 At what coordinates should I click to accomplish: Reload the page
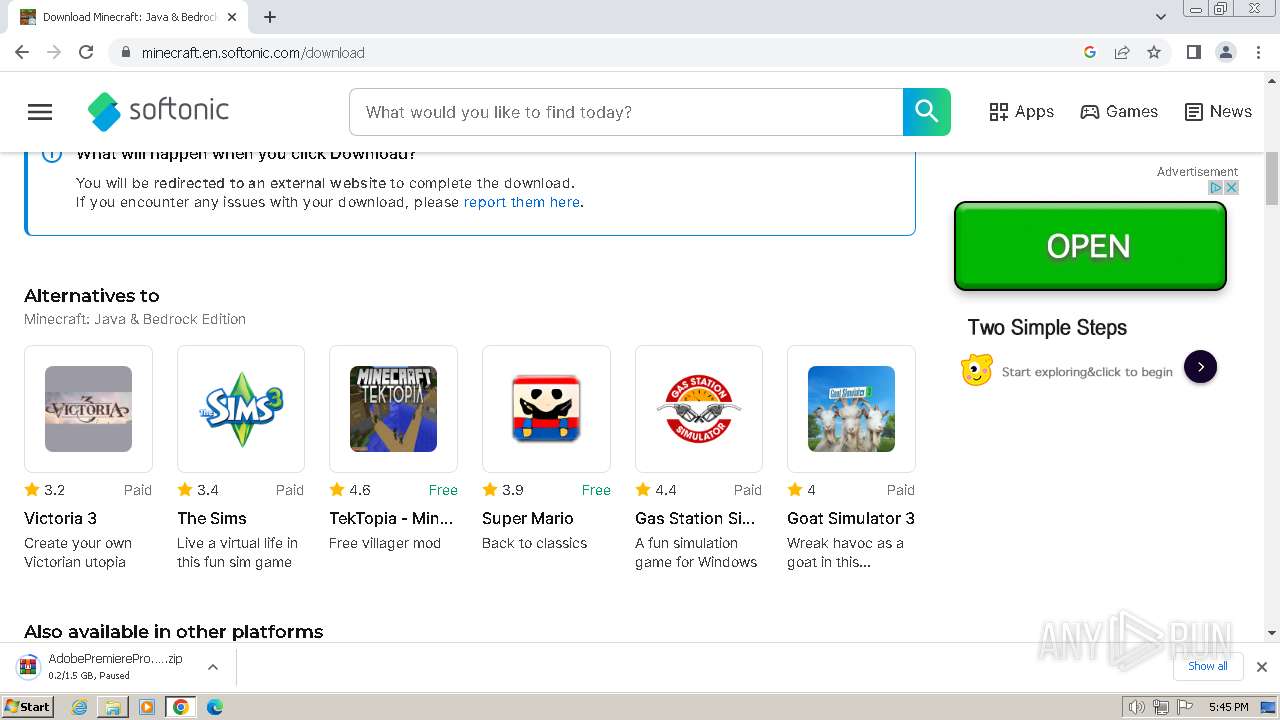[x=86, y=52]
